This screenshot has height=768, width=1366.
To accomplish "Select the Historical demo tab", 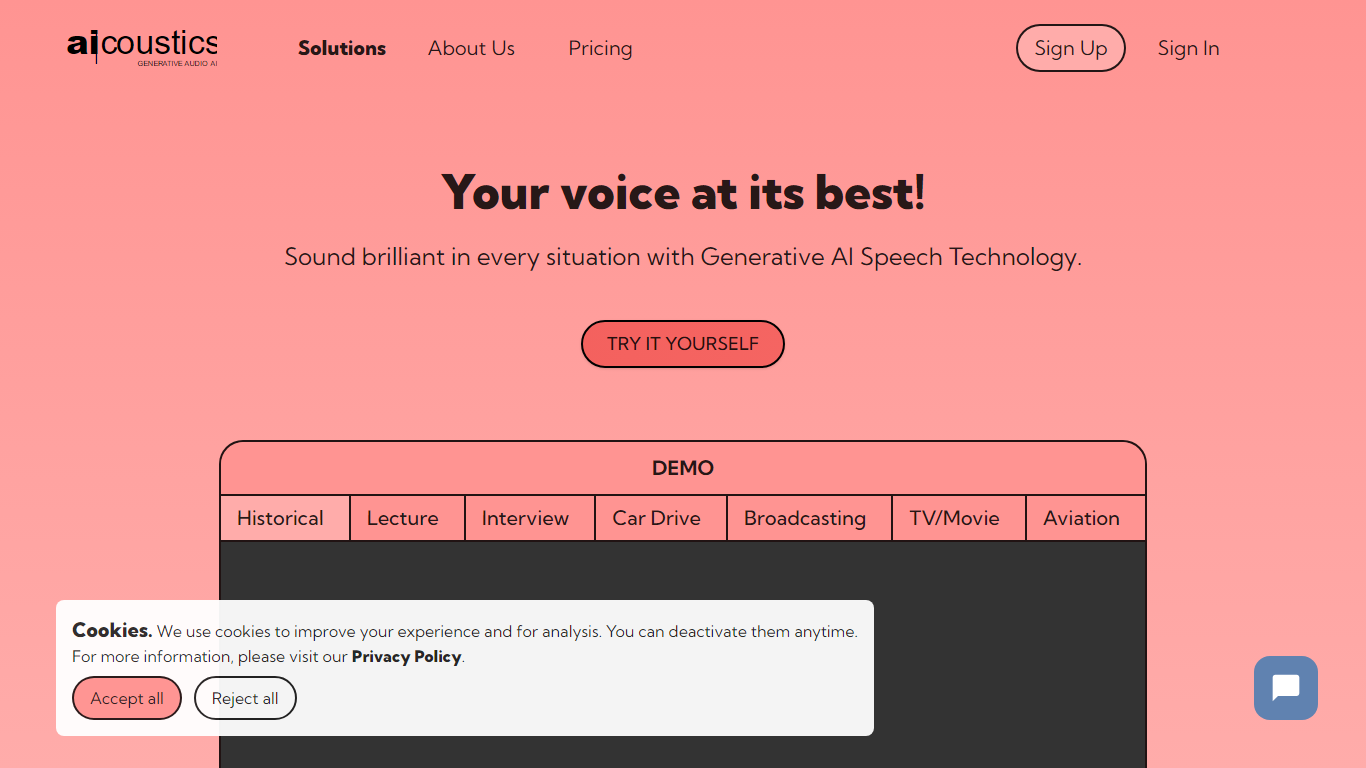I will (x=280, y=518).
